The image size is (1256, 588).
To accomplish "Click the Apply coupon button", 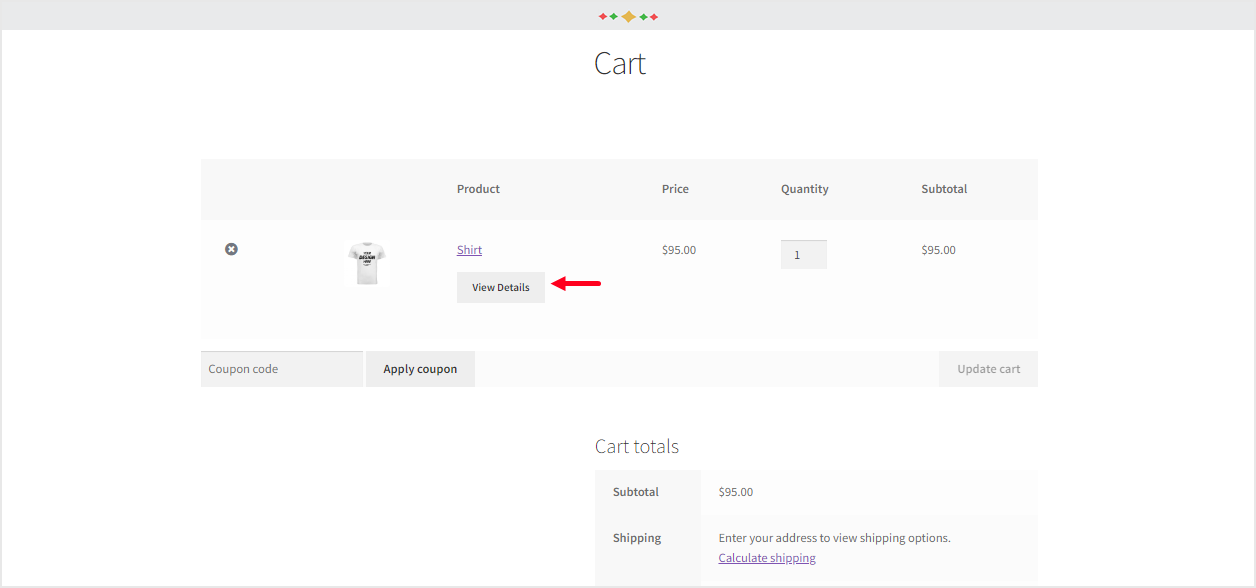I will click(x=420, y=368).
